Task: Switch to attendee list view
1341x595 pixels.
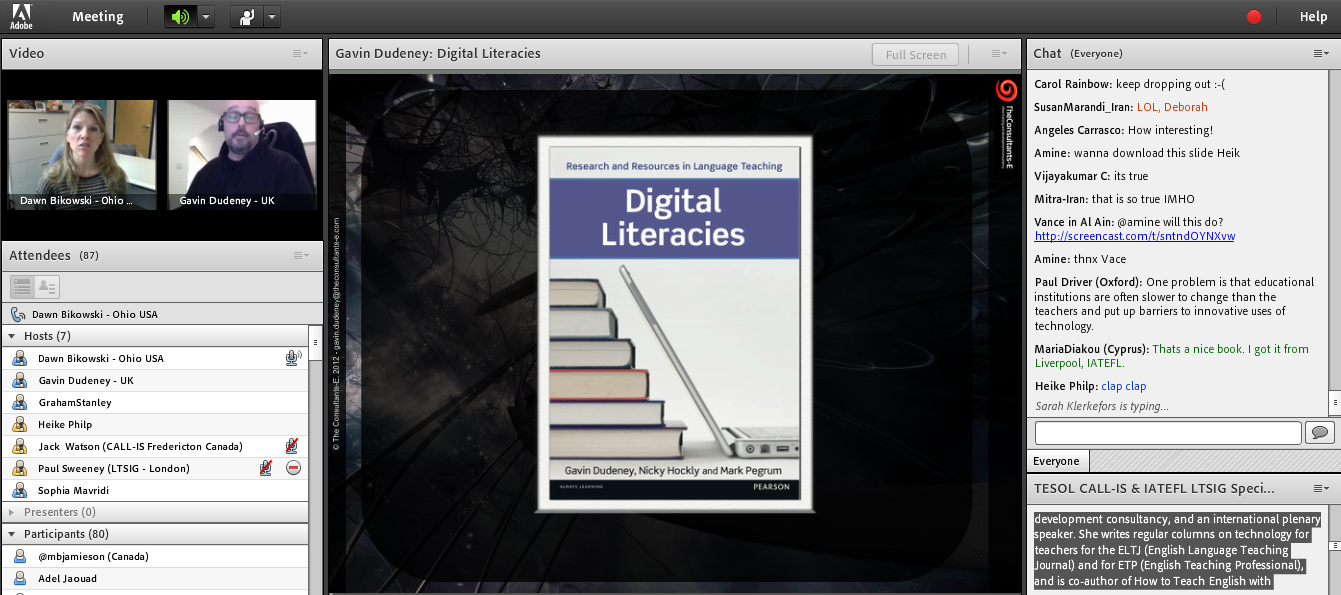Action: (x=22, y=287)
